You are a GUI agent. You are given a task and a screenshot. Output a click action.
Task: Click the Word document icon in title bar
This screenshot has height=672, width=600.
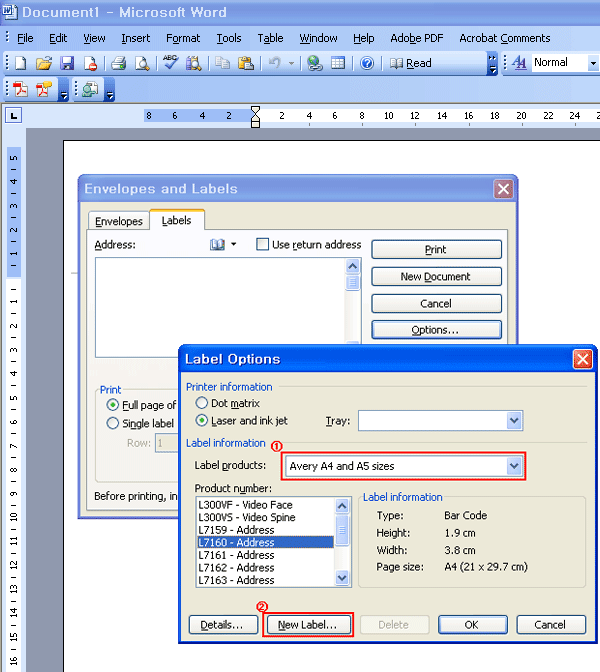coord(9,12)
